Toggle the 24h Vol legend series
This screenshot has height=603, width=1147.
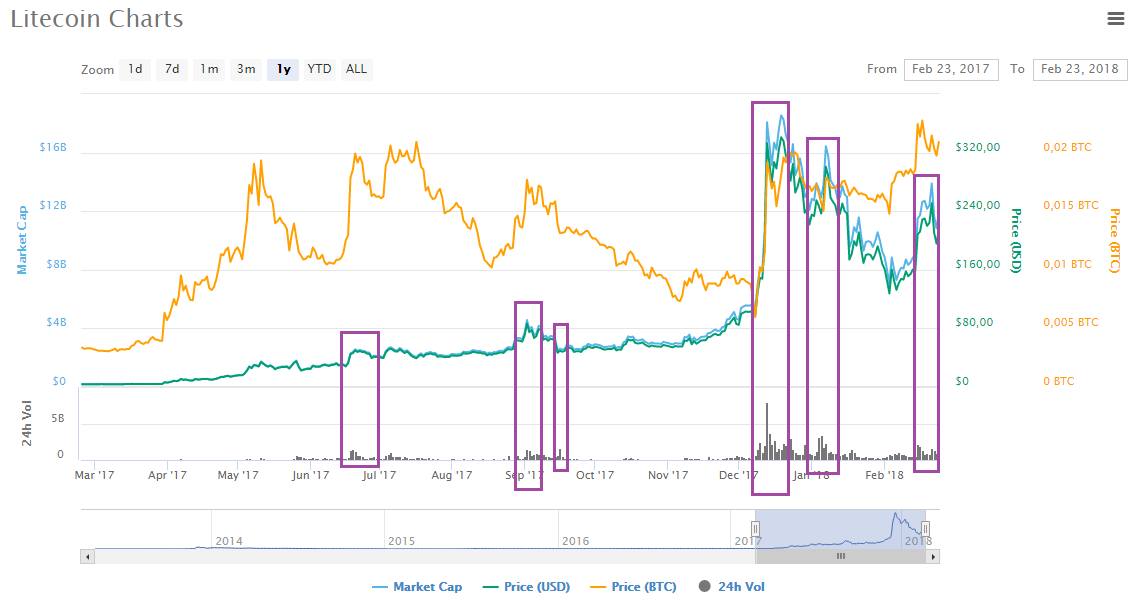tap(732, 587)
